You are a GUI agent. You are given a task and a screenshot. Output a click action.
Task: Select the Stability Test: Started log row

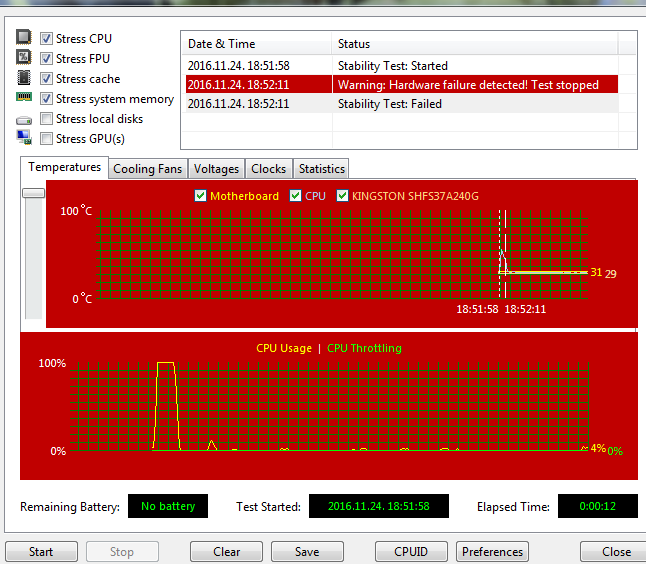click(400, 66)
